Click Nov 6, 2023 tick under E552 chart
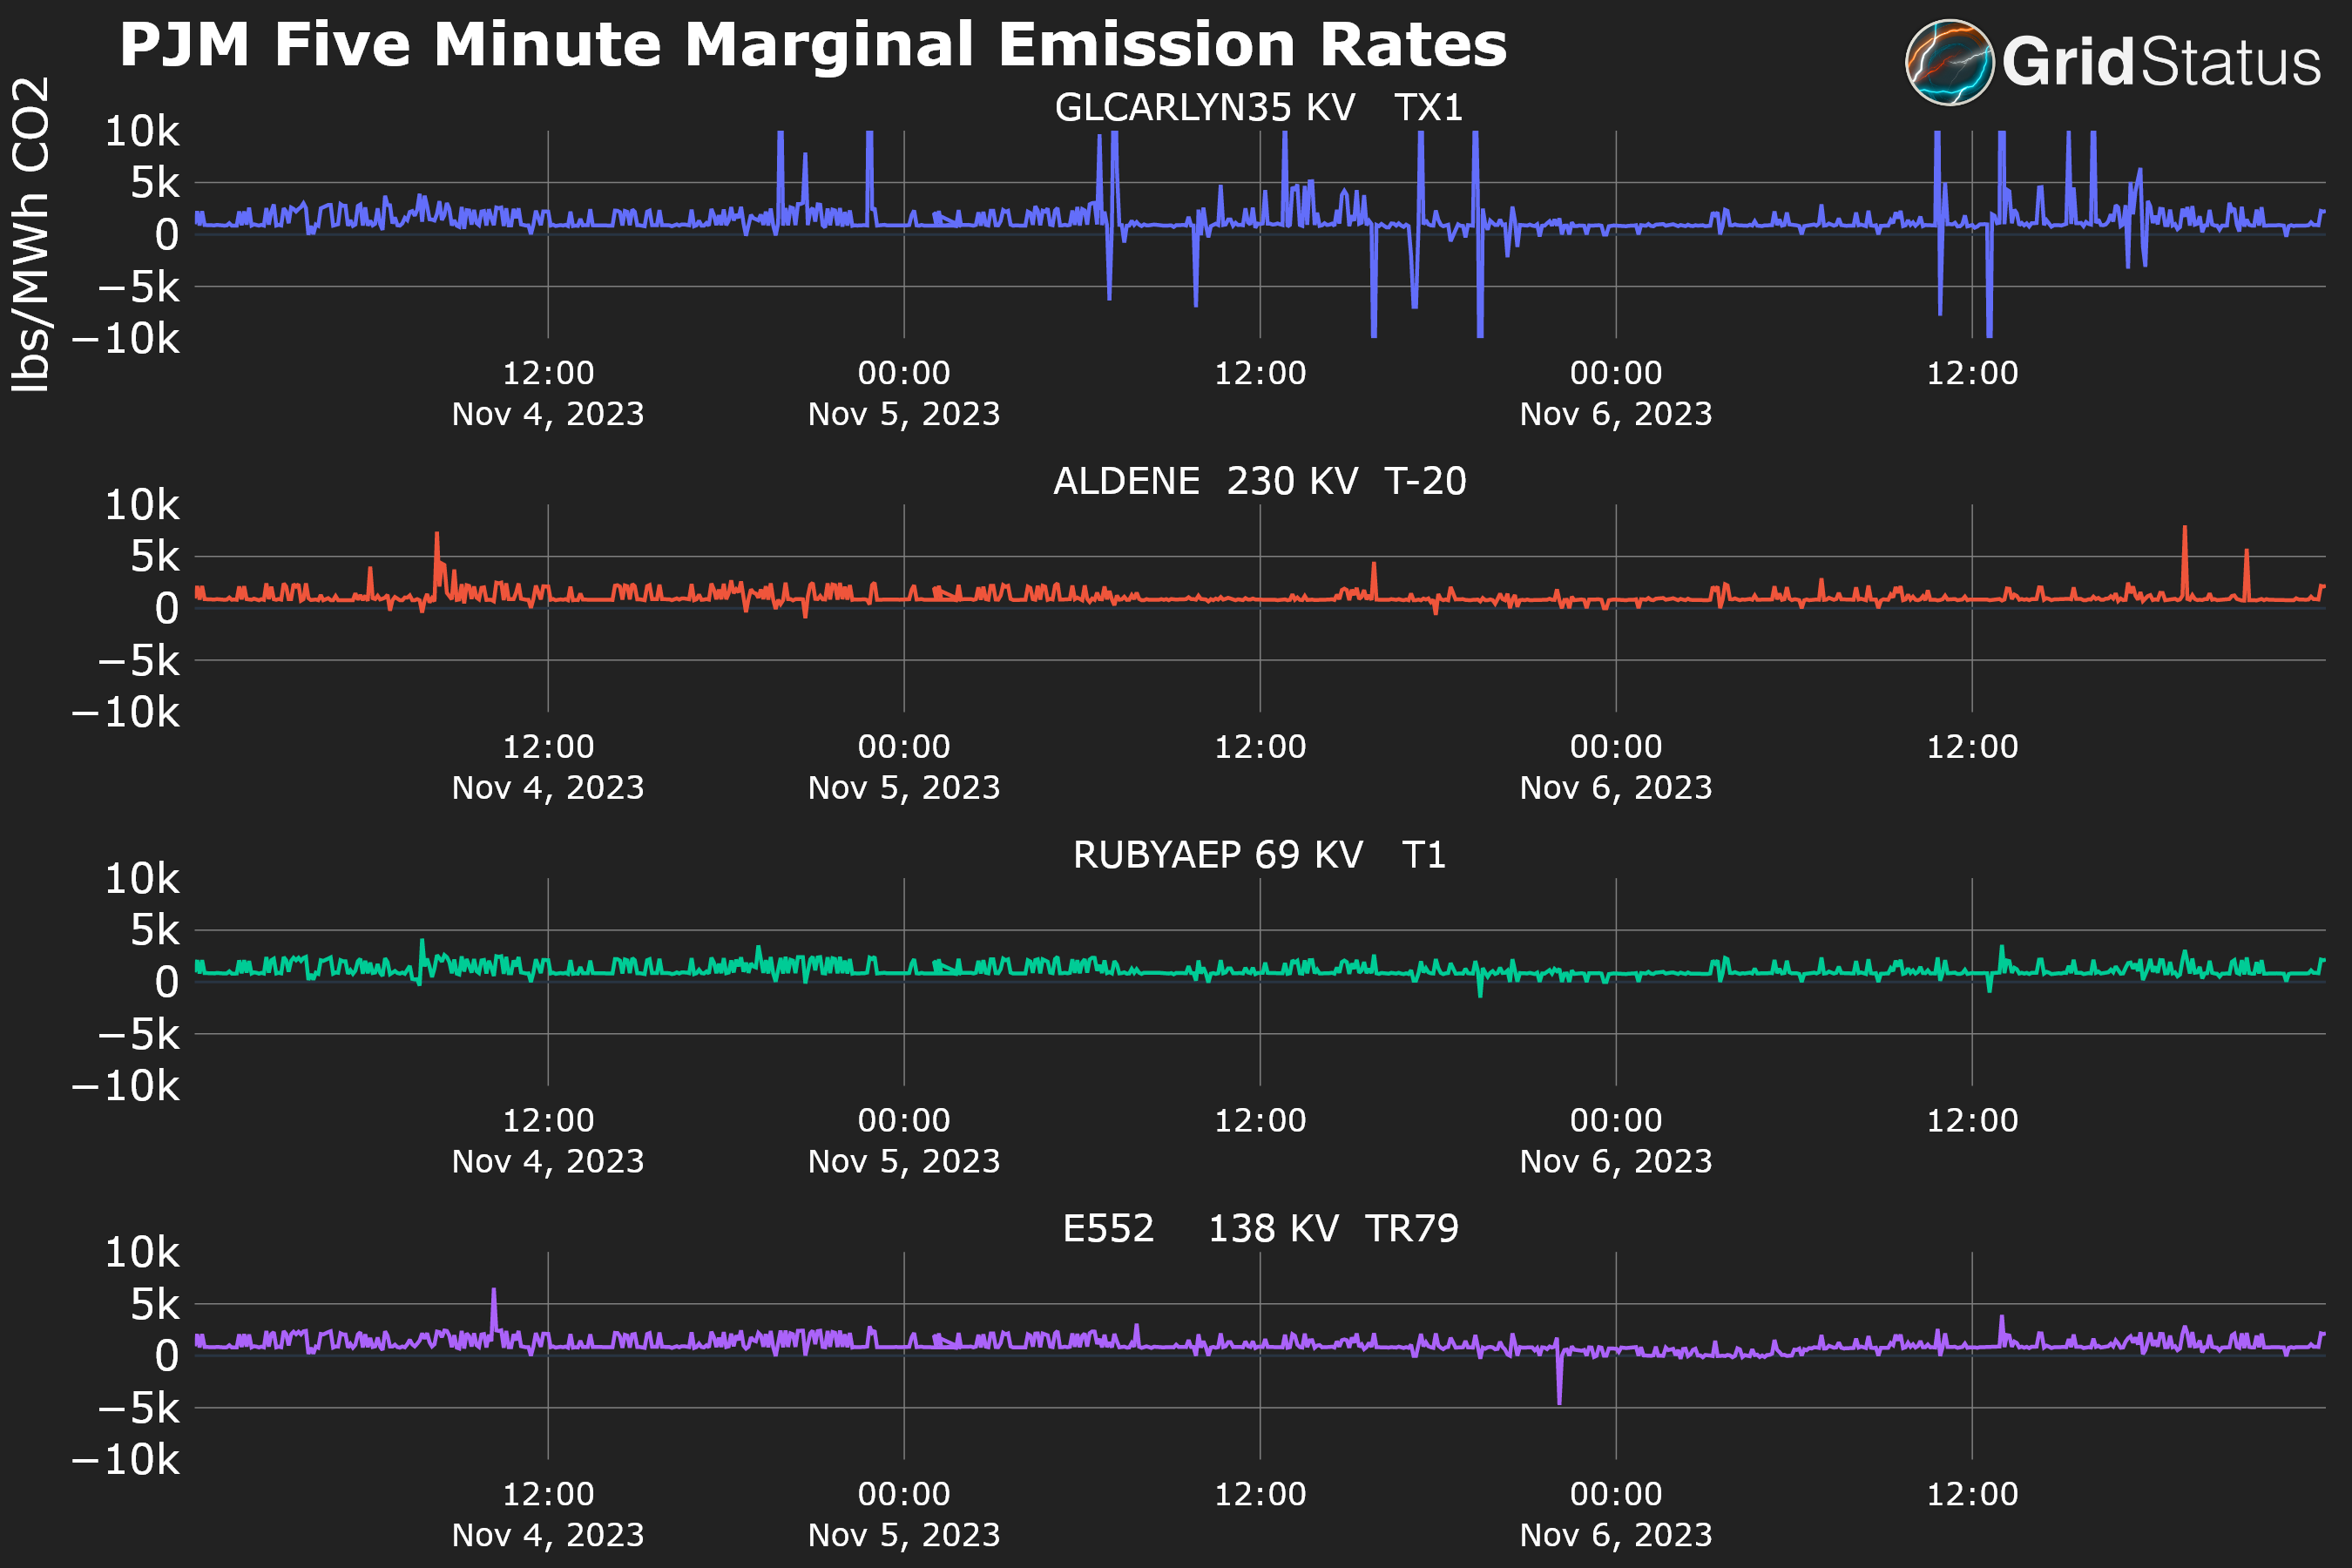The width and height of the screenshot is (2352, 1568). [x=1615, y=1534]
